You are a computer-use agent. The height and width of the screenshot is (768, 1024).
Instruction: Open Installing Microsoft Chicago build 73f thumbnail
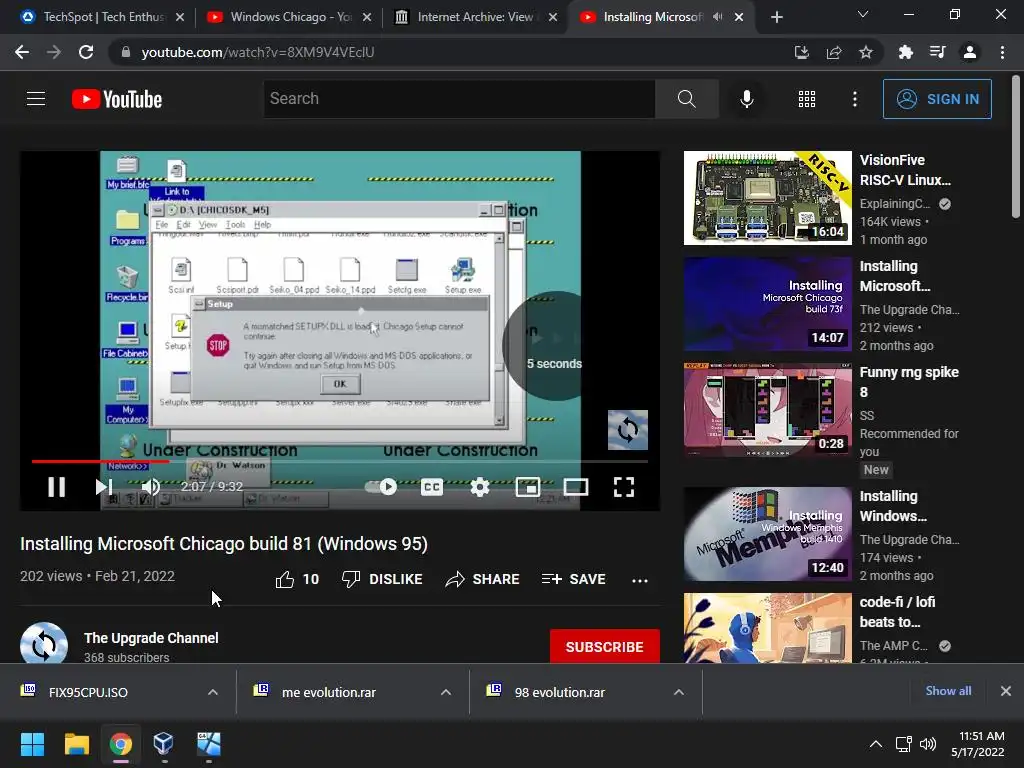coord(767,304)
